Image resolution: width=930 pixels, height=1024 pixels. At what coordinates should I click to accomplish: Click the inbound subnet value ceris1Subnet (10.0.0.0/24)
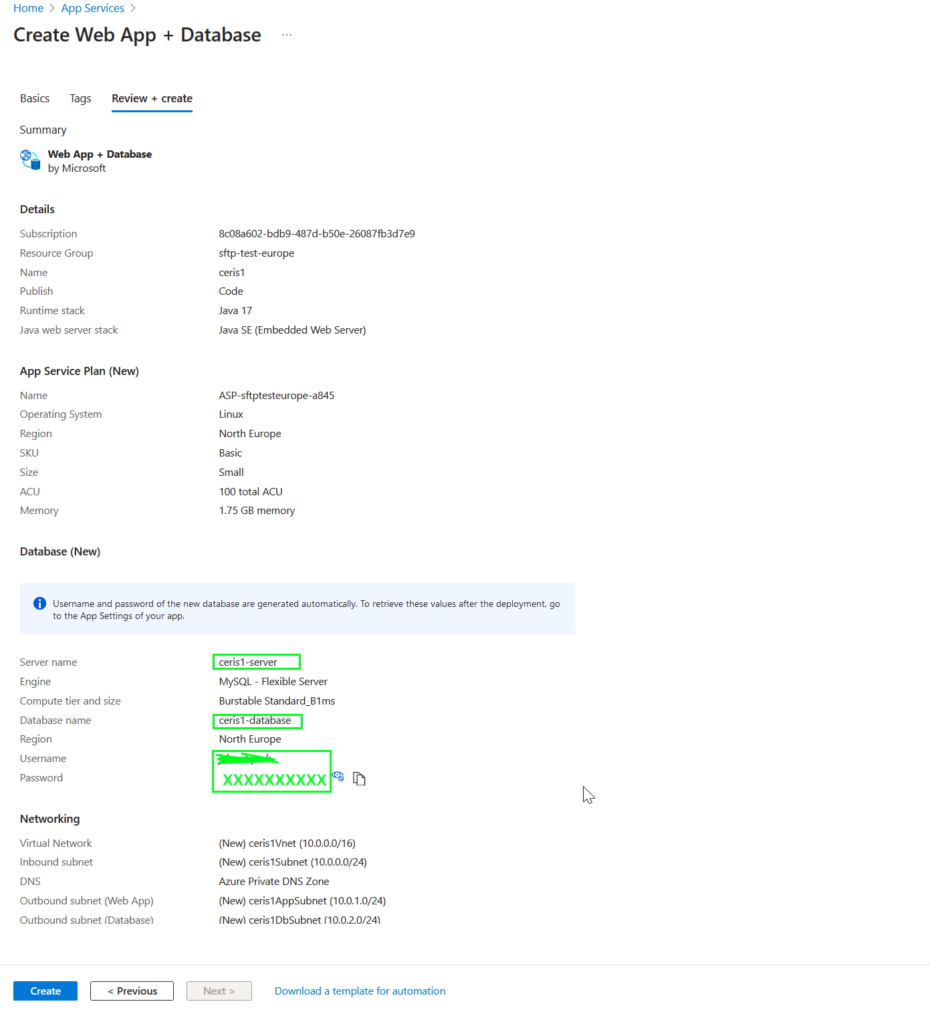(x=293, y=863)
